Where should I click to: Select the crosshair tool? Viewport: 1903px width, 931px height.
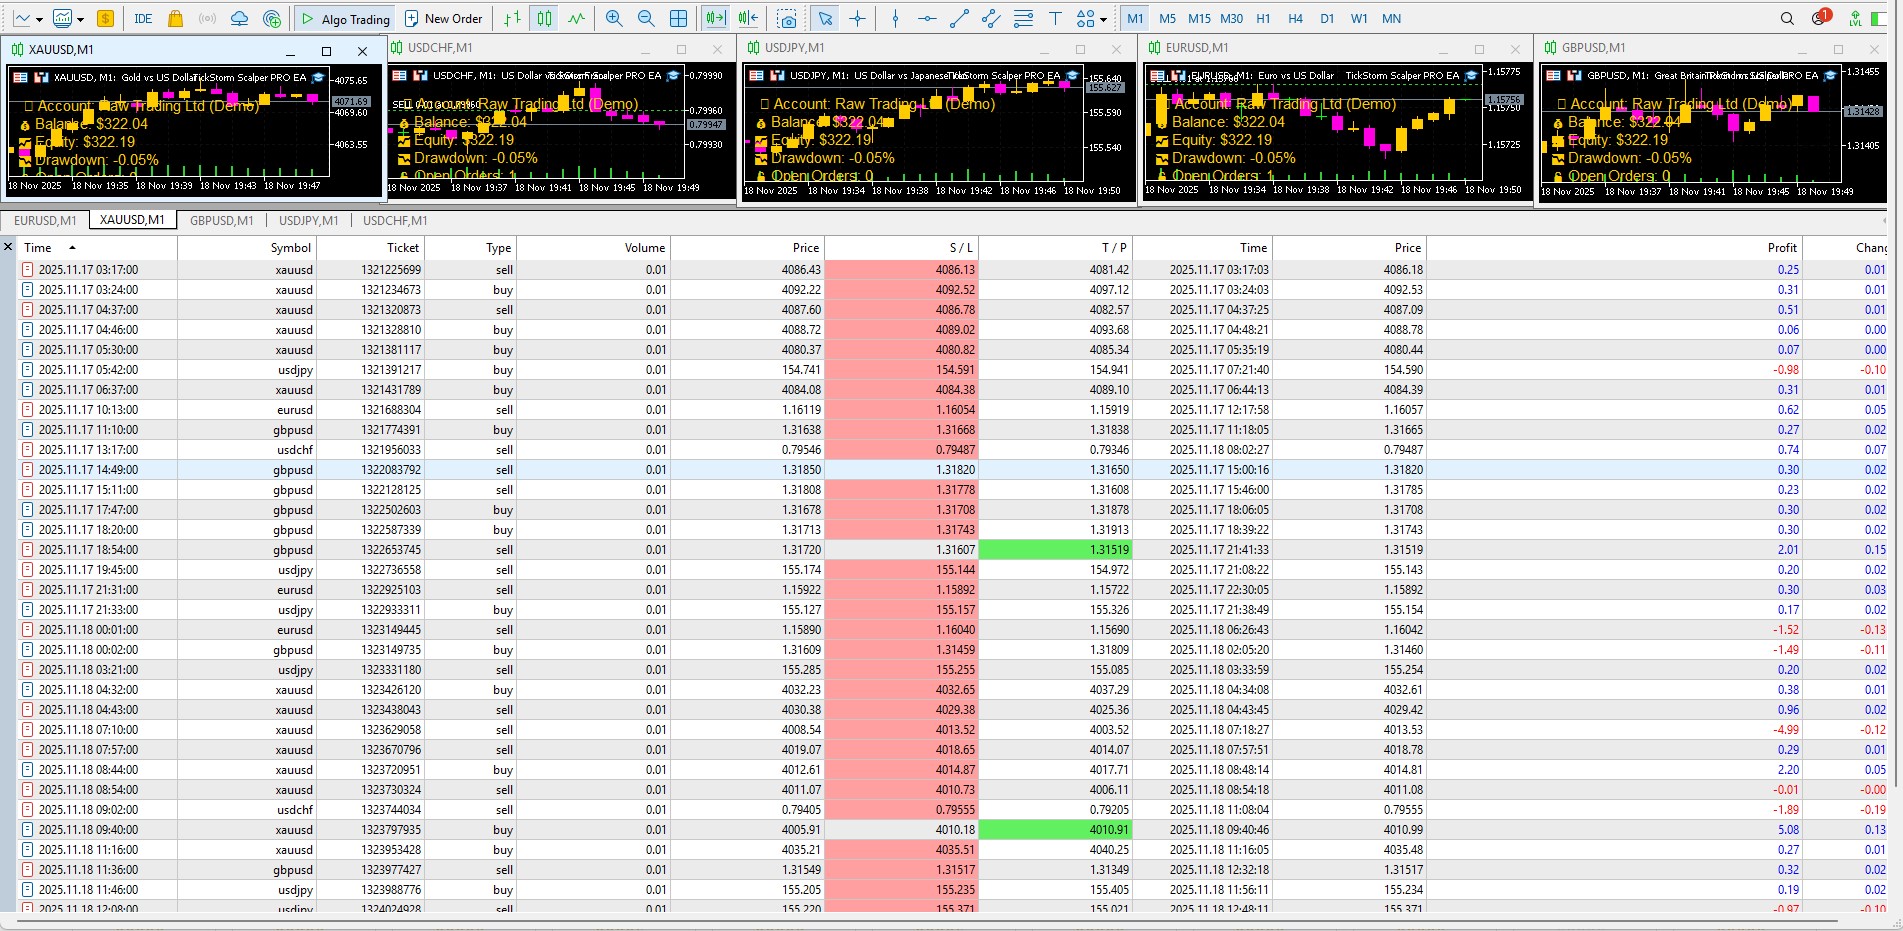pyautogui.click(x=857, y=18)
